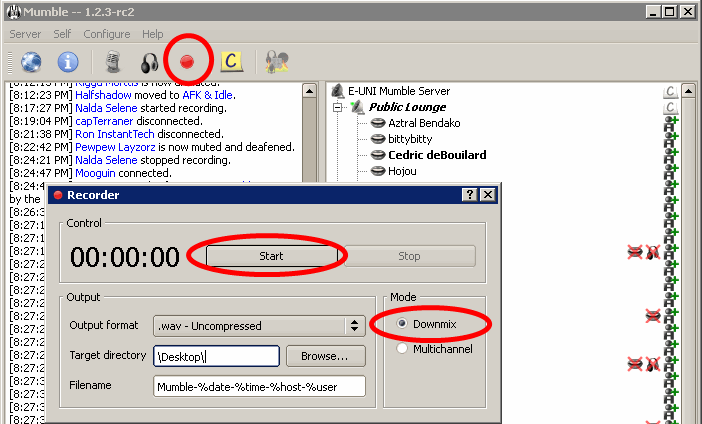Select the Downmix recording mode
This screenshot has width=702, height=424.
pos(403,325)
